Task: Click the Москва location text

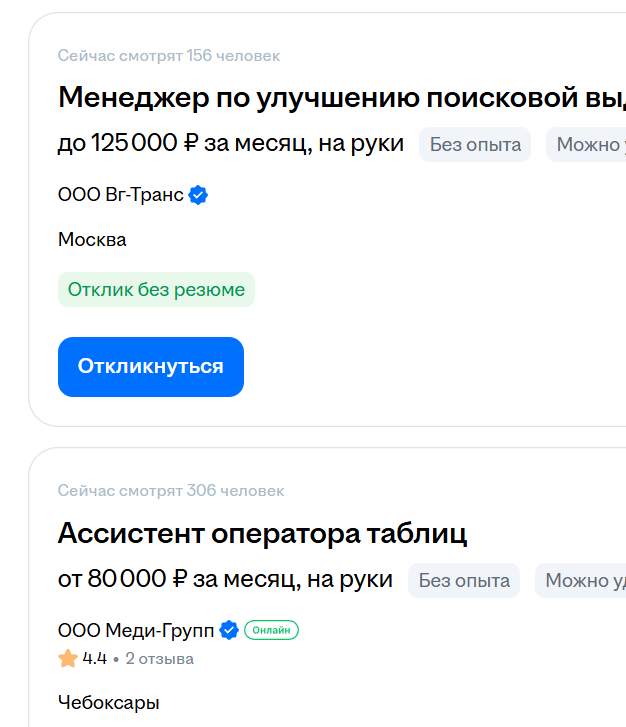Action: 92,240
